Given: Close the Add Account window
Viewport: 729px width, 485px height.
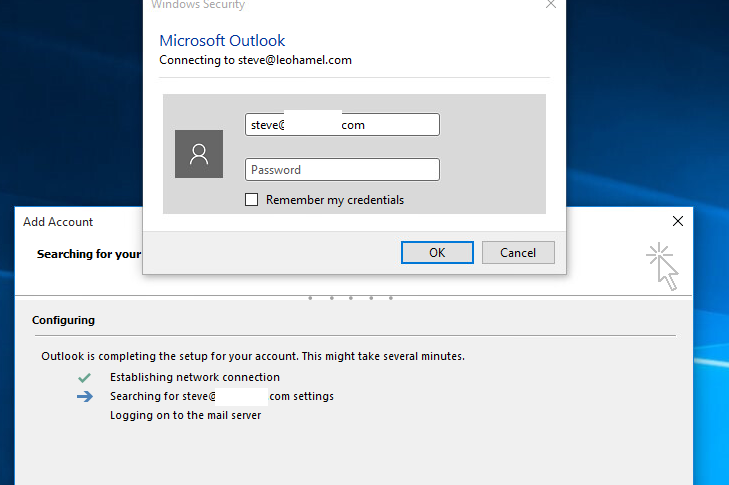Looking at the screenshot, I should (x=678, y=221).
